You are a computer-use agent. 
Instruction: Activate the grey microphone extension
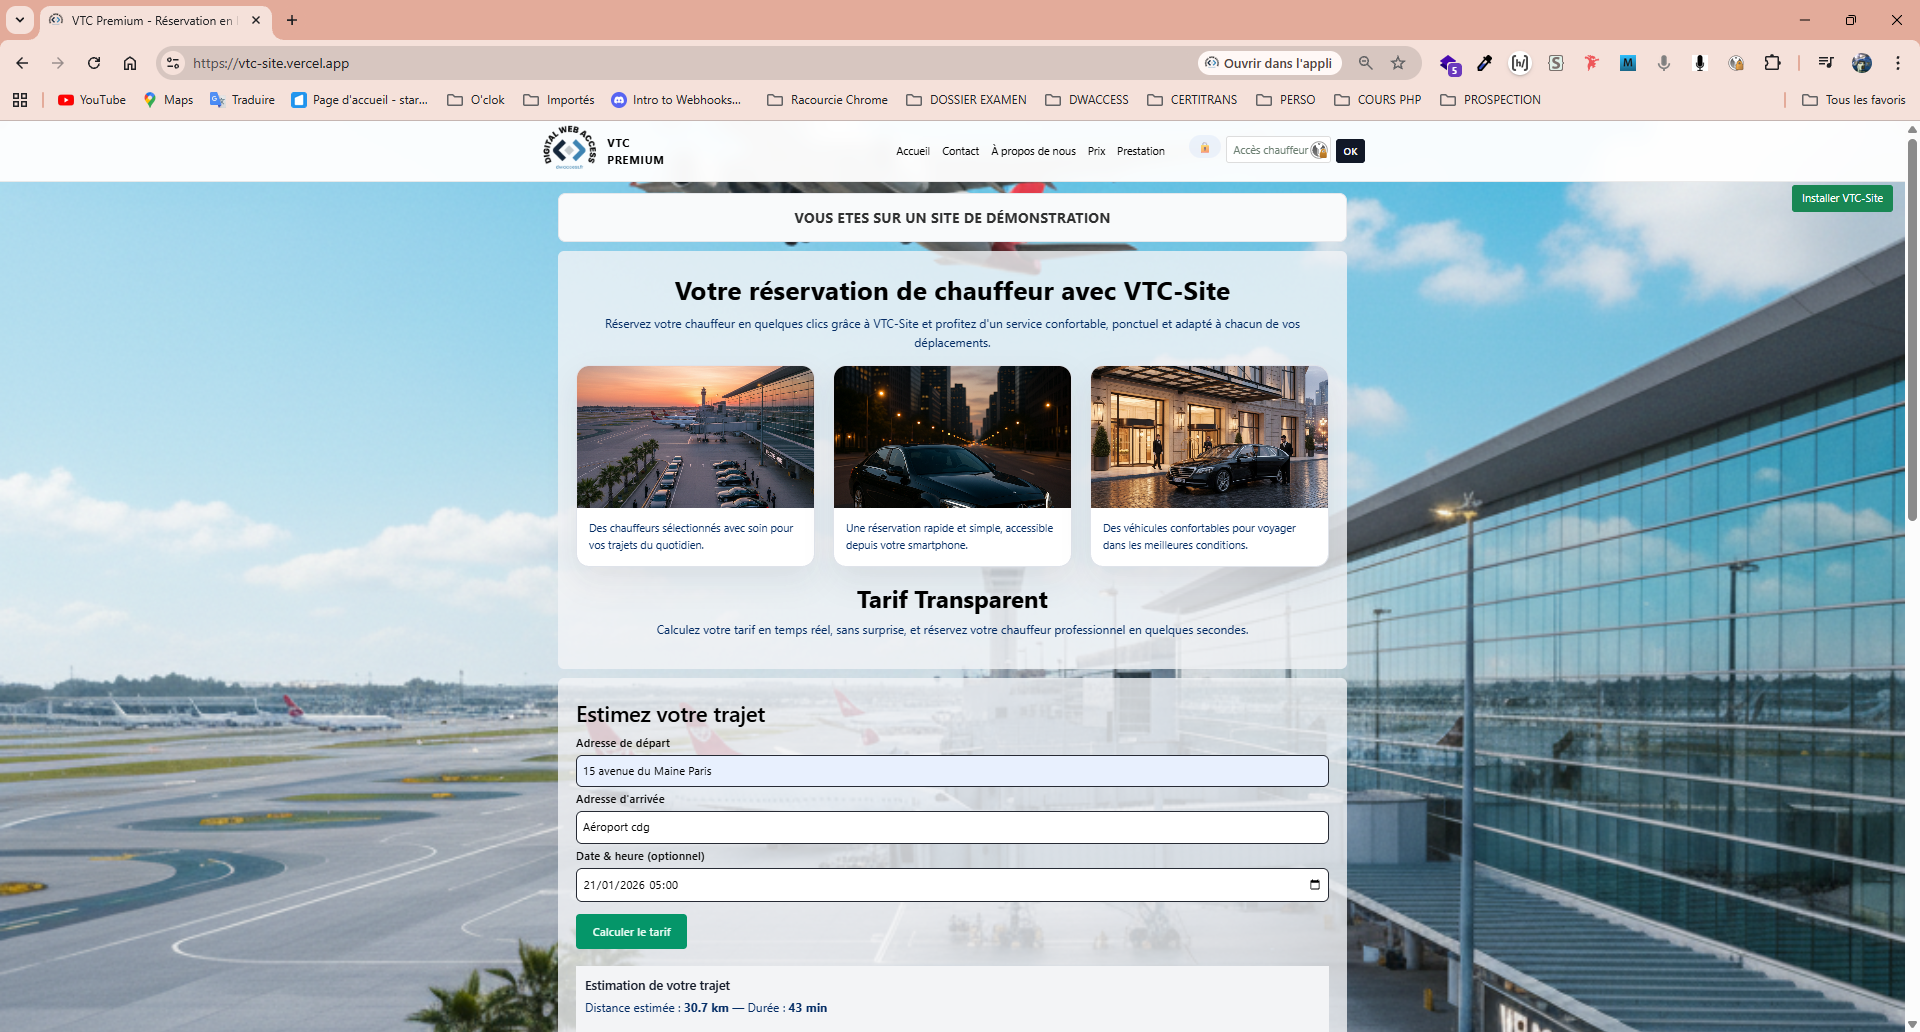(1664, 63)
